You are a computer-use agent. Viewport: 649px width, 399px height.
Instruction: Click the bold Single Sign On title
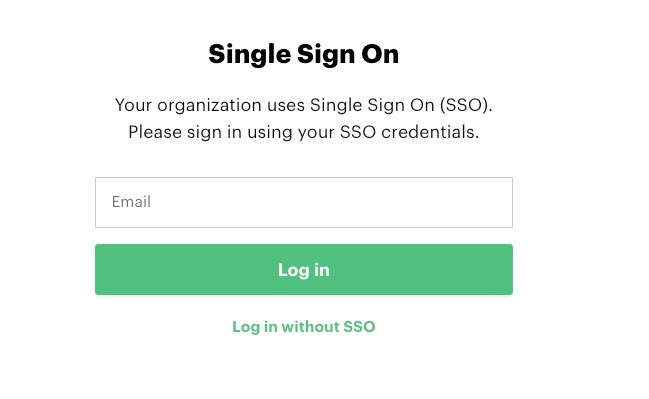[304, 54]
